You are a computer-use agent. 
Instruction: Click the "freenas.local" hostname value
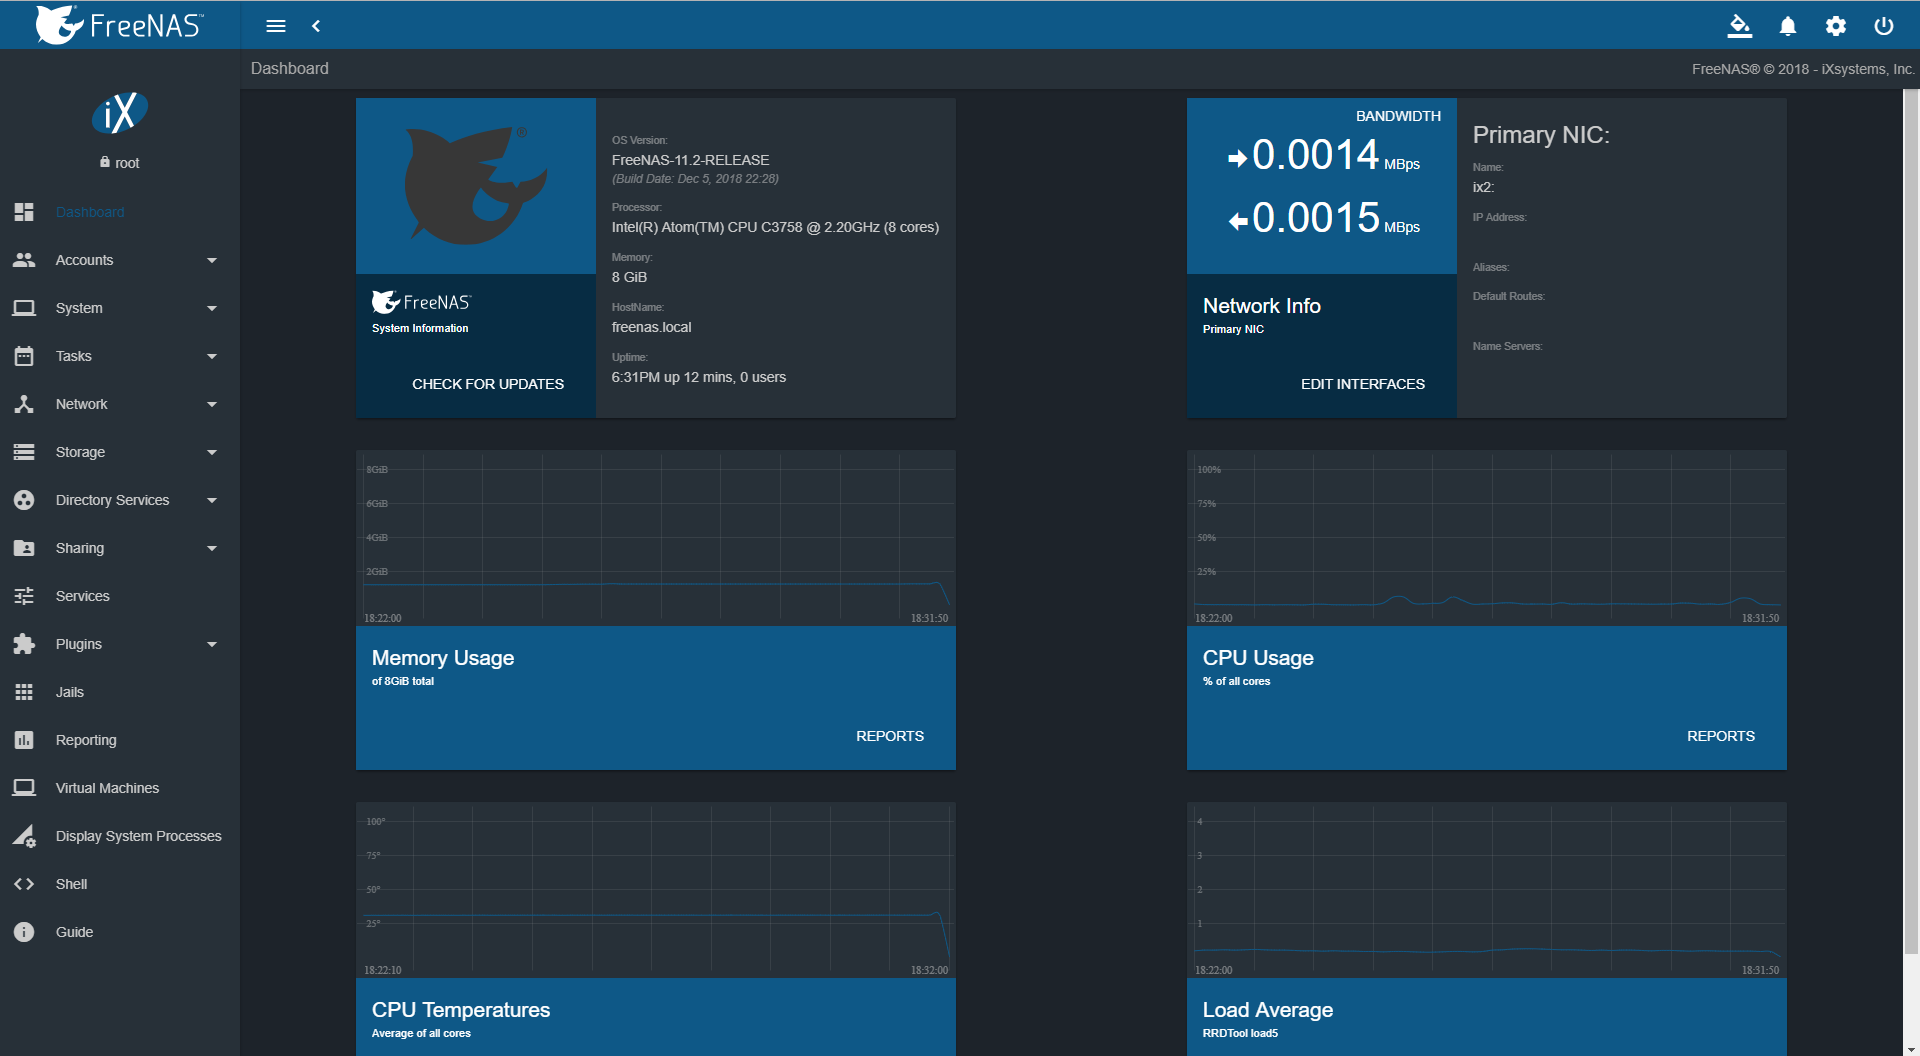652,327
